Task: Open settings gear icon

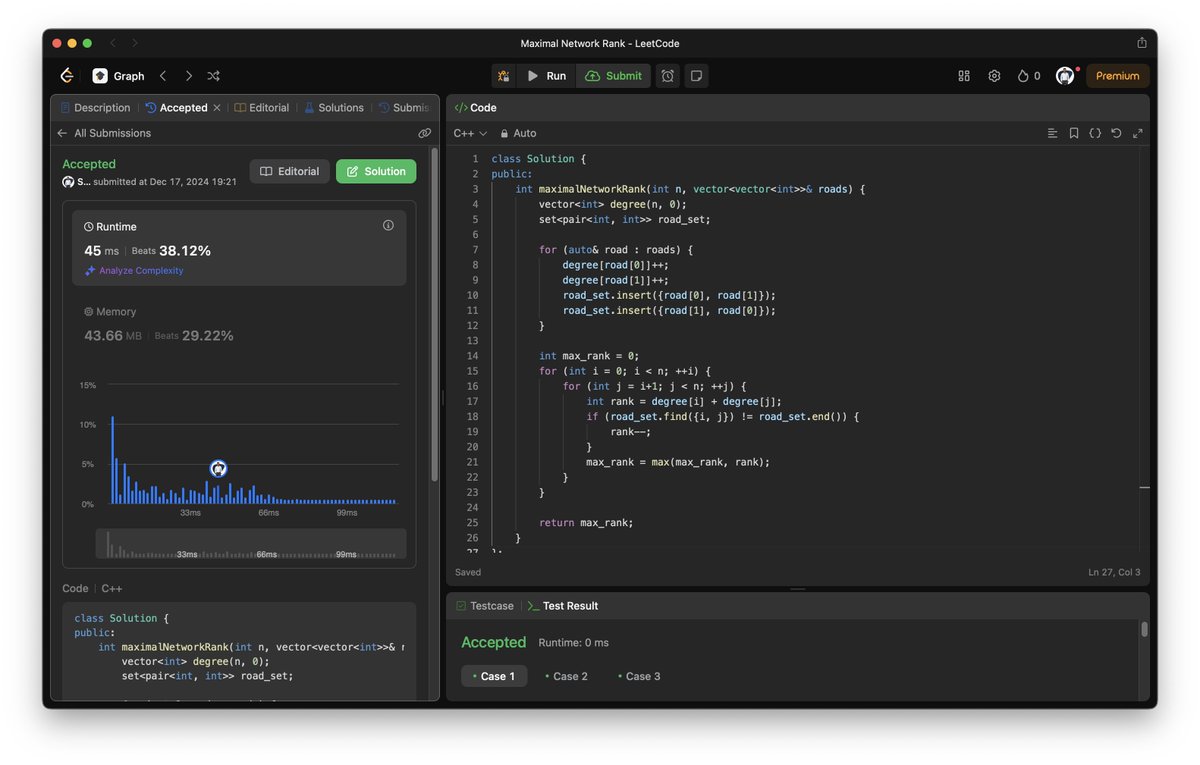Action: tap(994, 76)
